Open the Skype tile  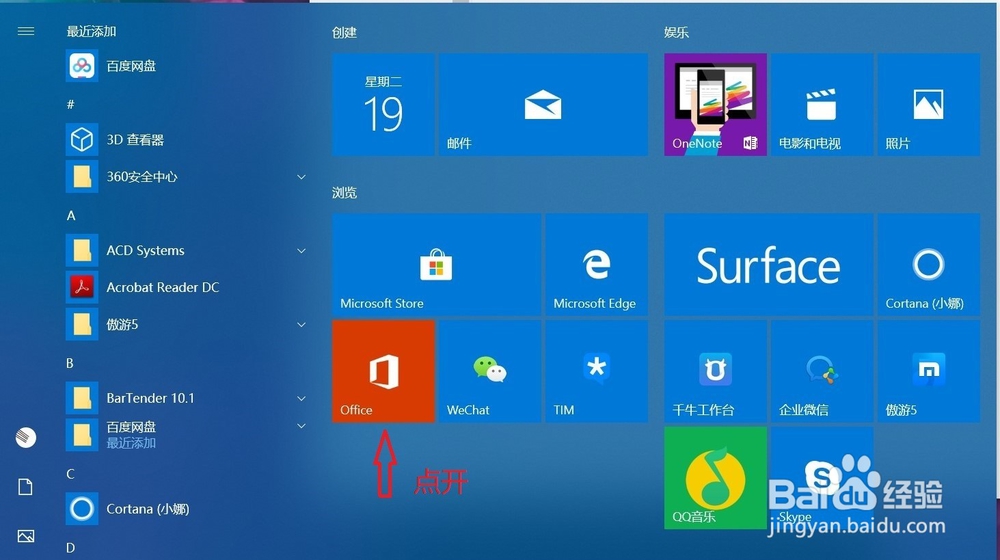pos(822,478)
